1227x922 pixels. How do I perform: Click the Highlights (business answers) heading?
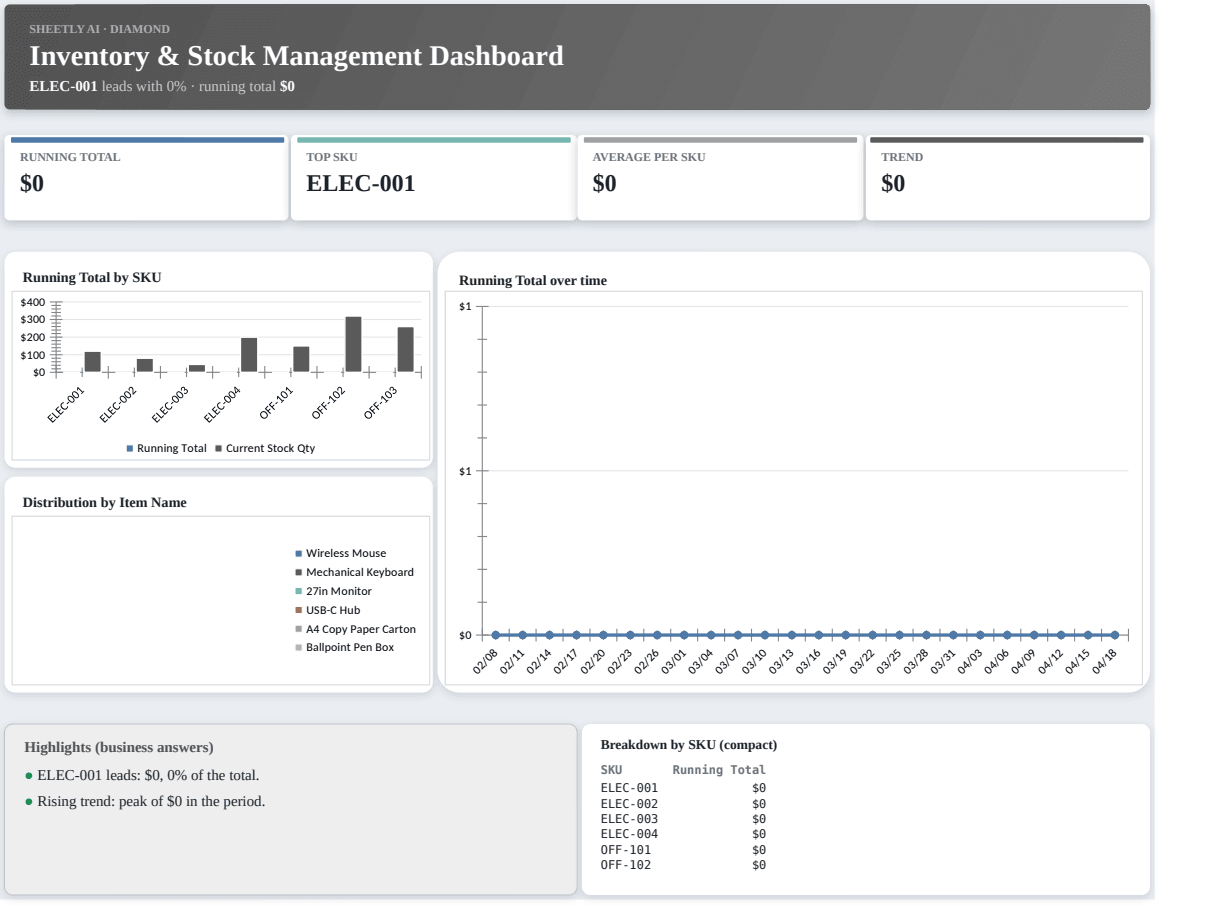point(119,747)
